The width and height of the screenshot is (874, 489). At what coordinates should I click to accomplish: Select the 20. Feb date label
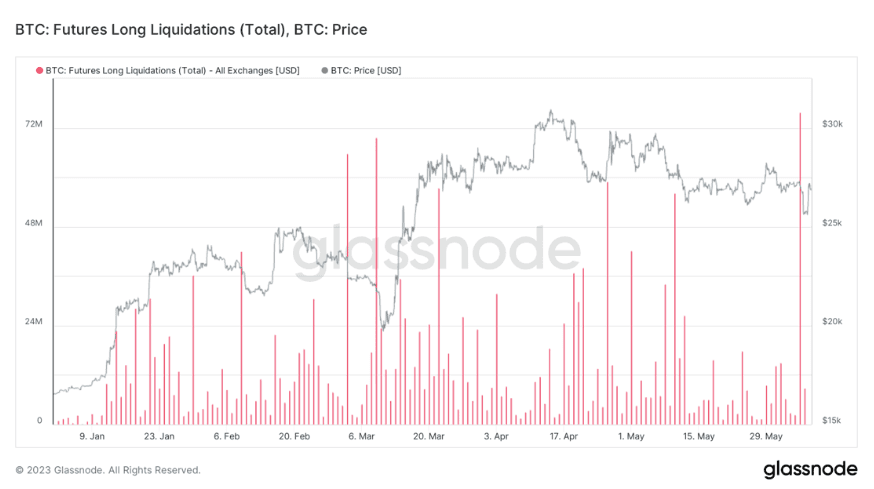(x=294, y=436)
